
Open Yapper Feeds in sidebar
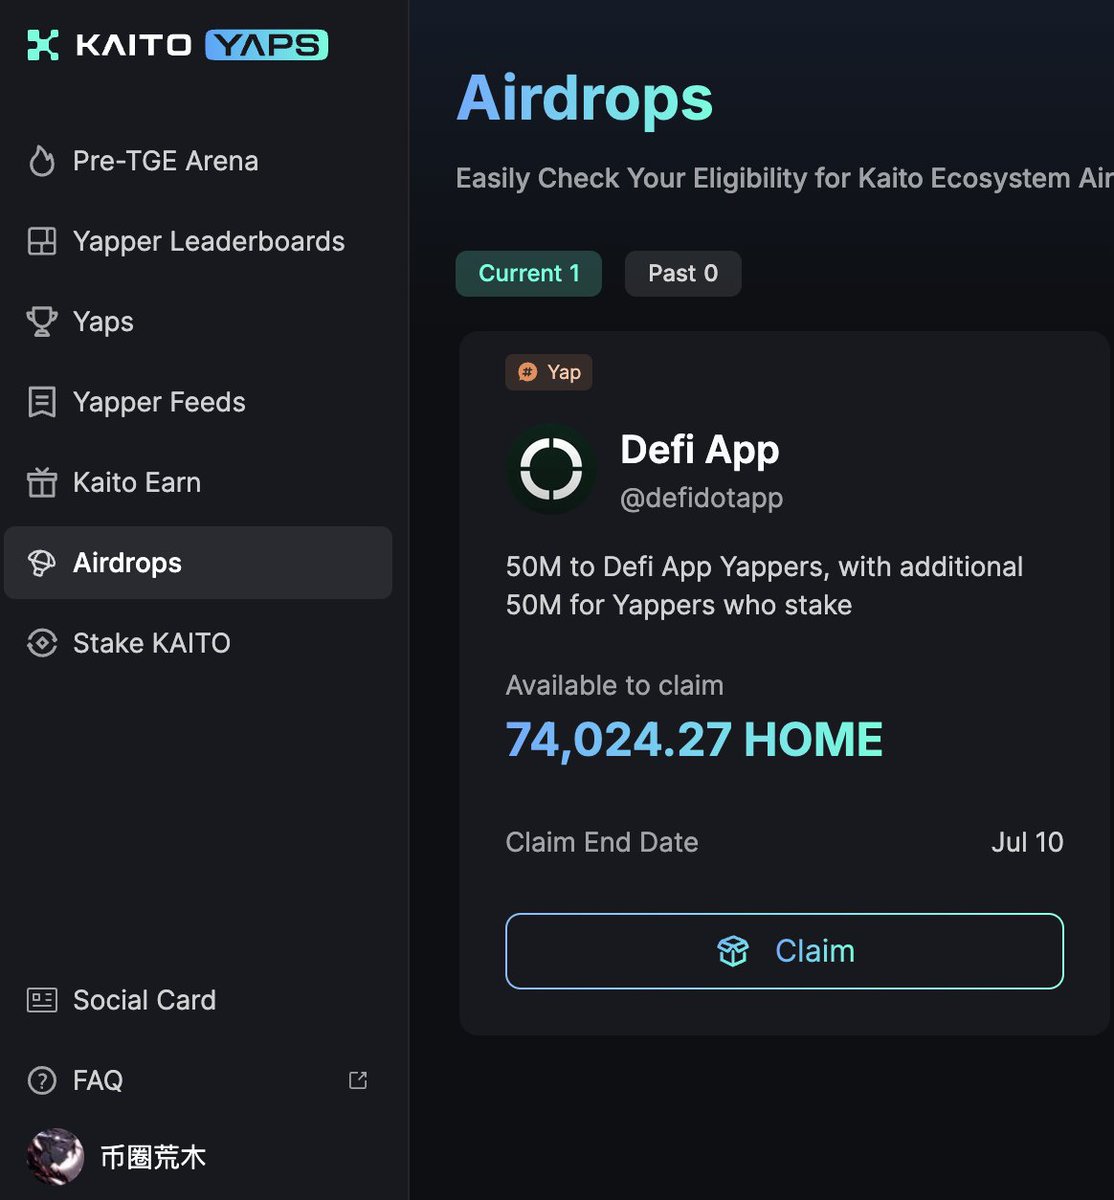[198, 402]
